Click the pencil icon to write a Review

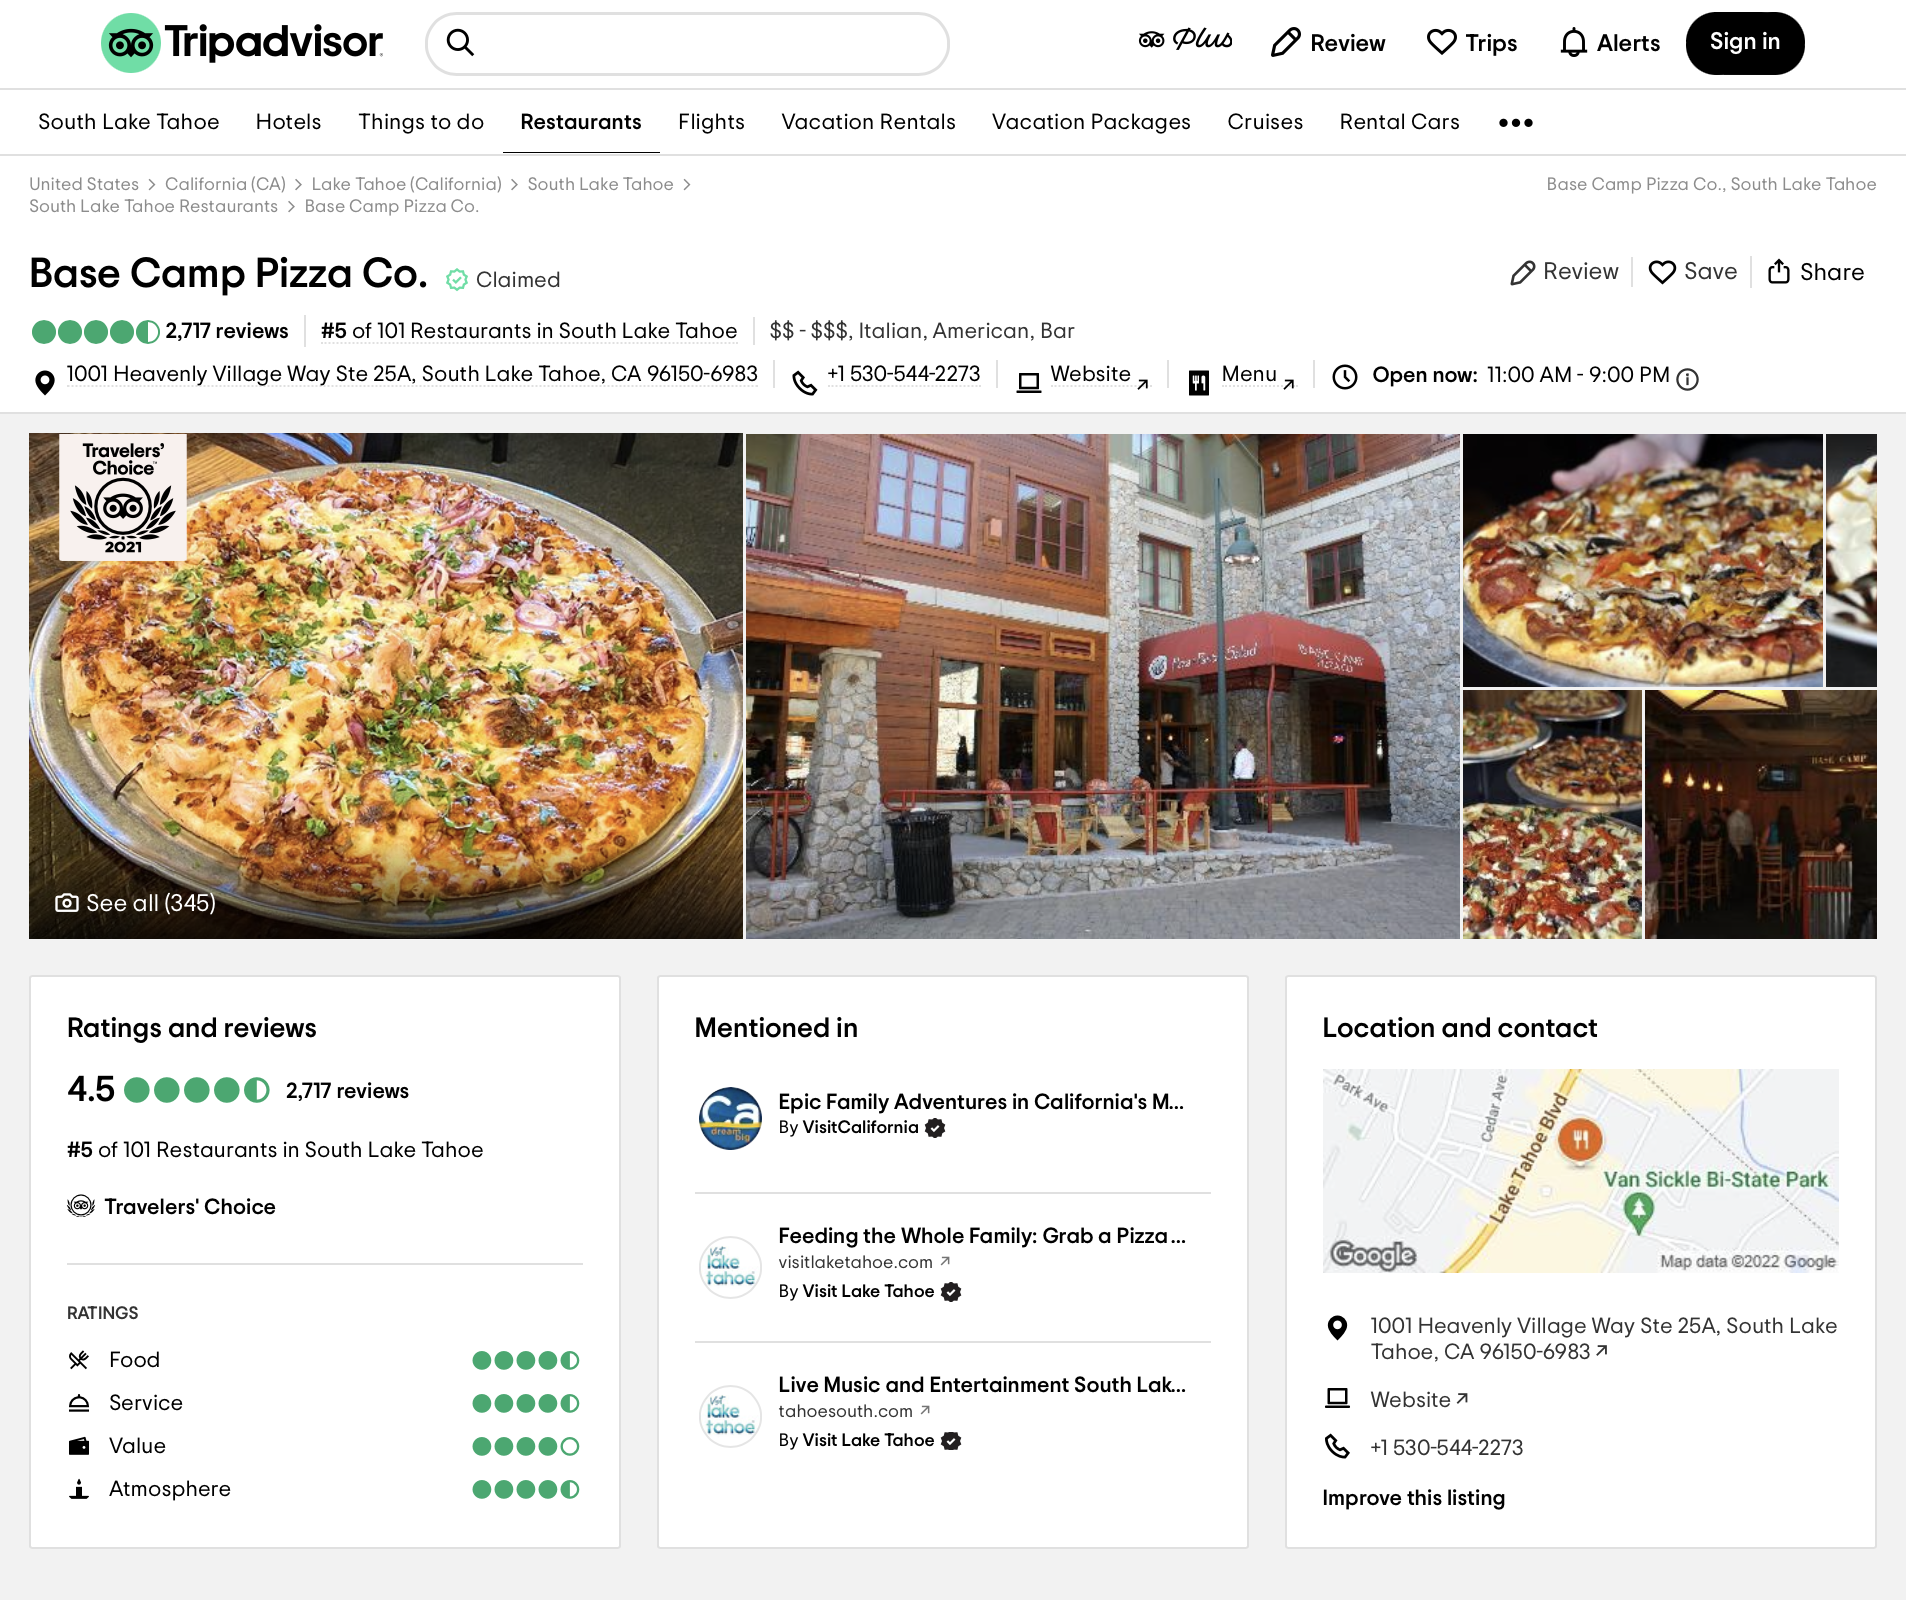[1523, 271]
